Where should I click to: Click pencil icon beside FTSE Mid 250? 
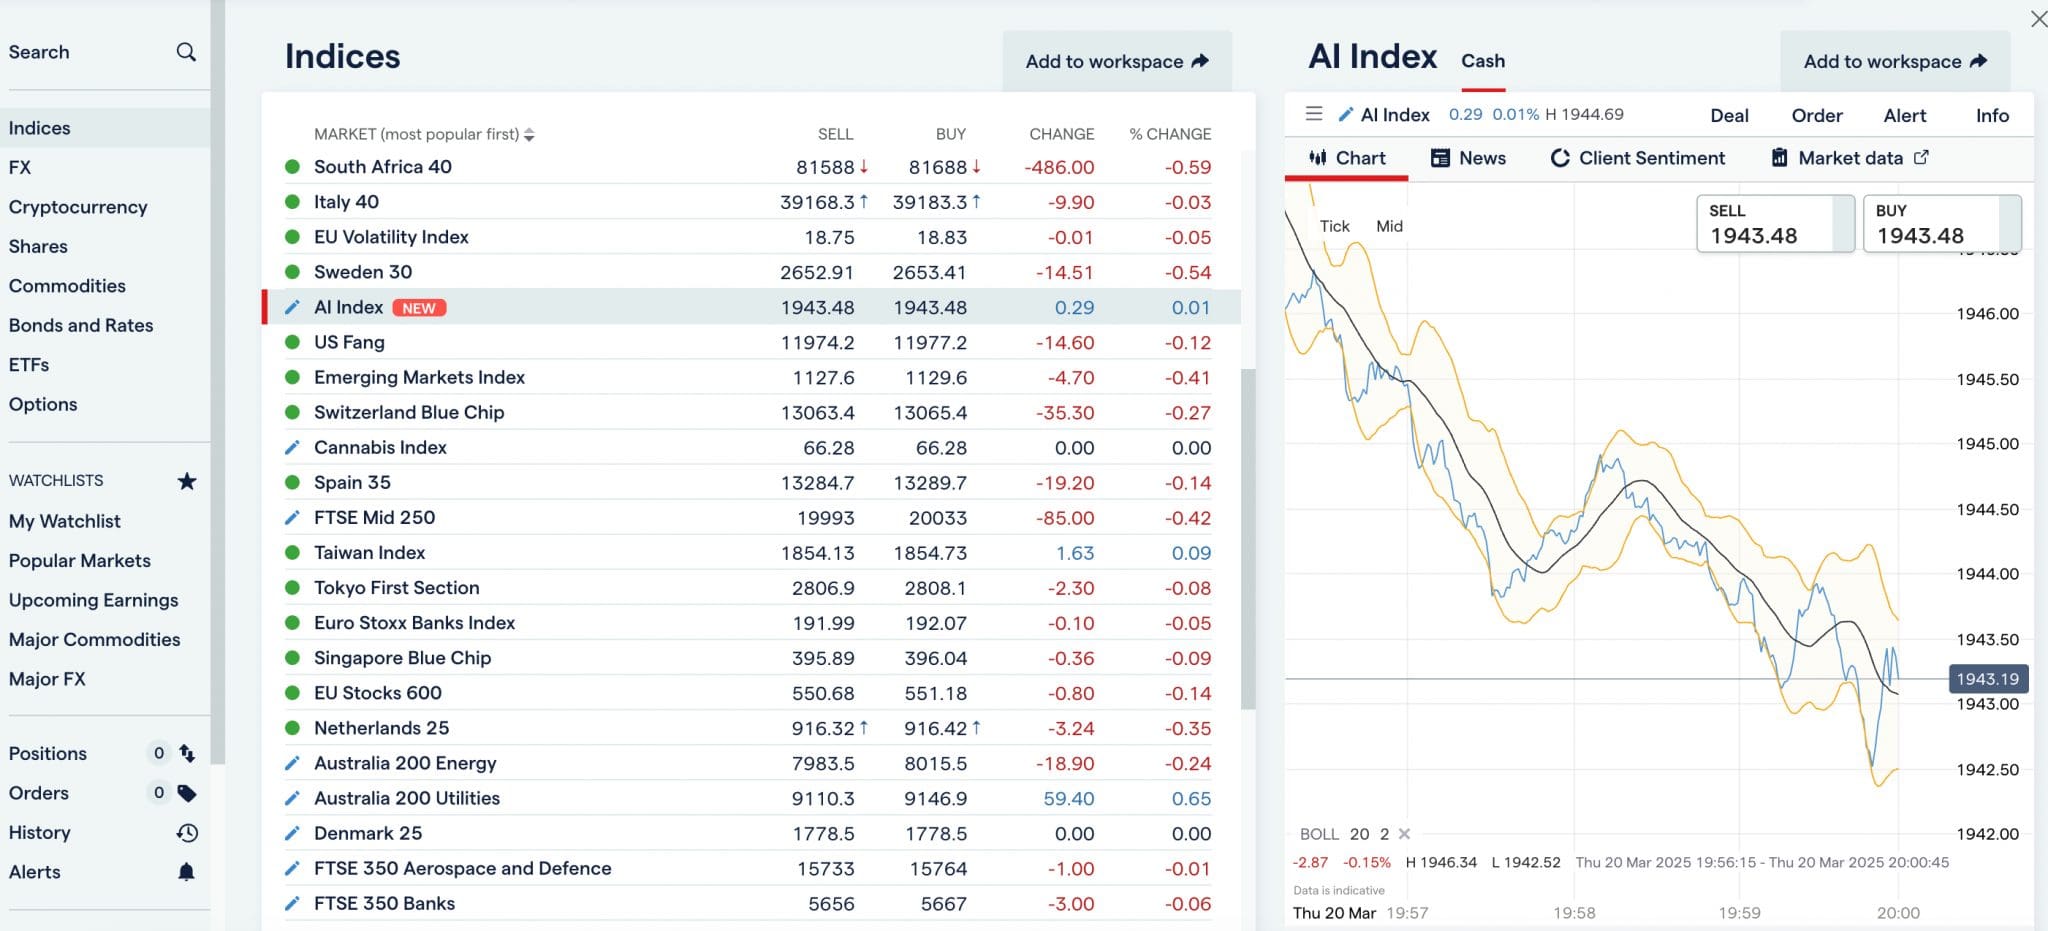pyautogui.click(x=292, y=517)
